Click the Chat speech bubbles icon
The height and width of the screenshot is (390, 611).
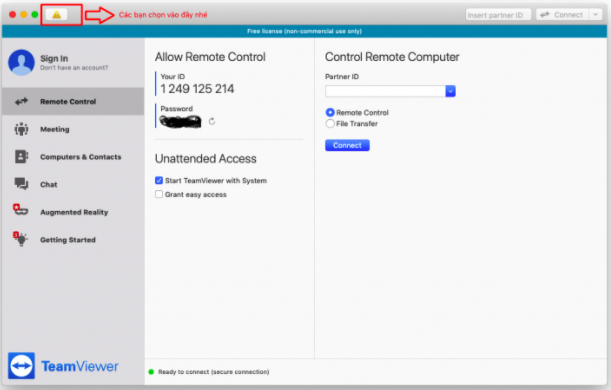point(21,184)
